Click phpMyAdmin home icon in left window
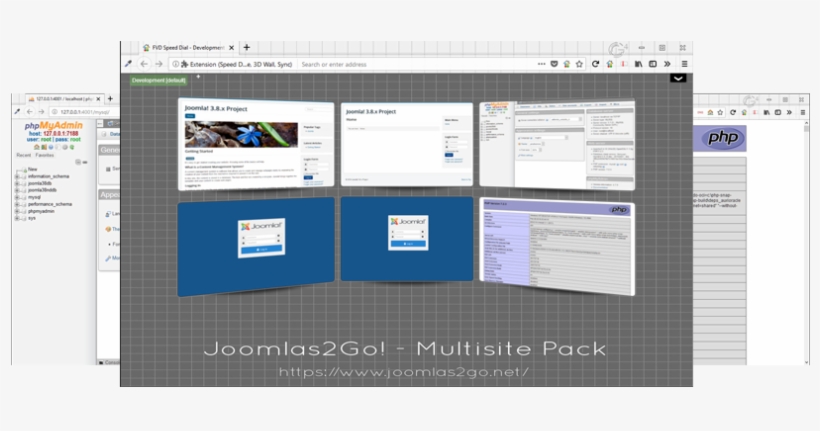820x431 pixels. tap(37, 148)
